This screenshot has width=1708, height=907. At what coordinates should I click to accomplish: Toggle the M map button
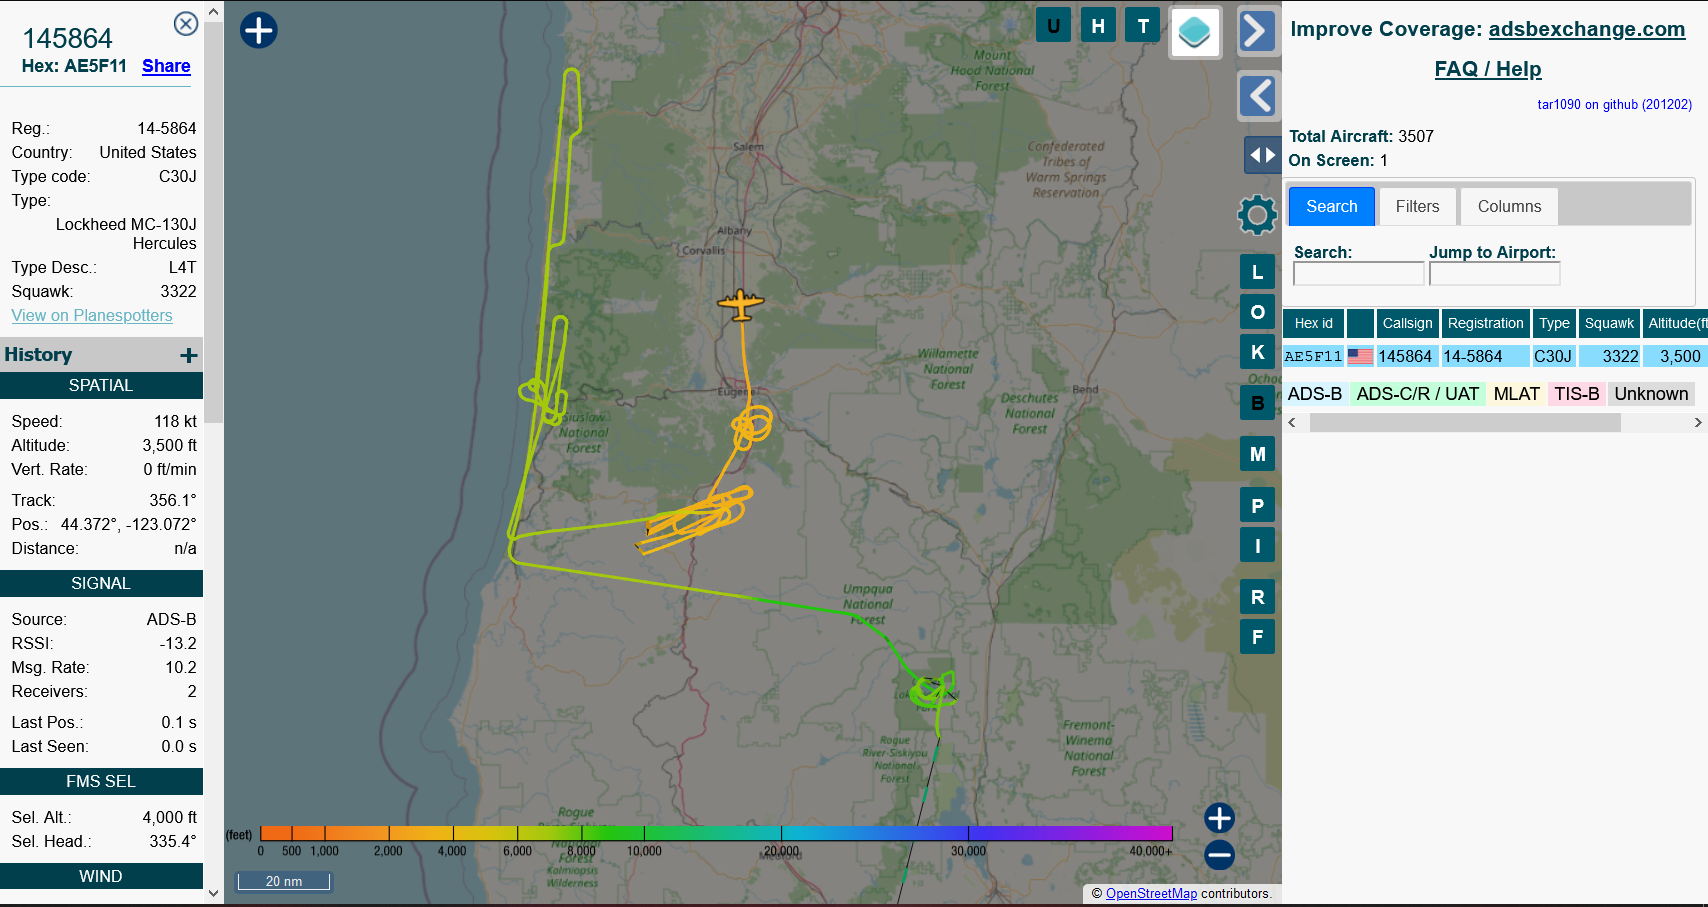(x=1258, y=454)
